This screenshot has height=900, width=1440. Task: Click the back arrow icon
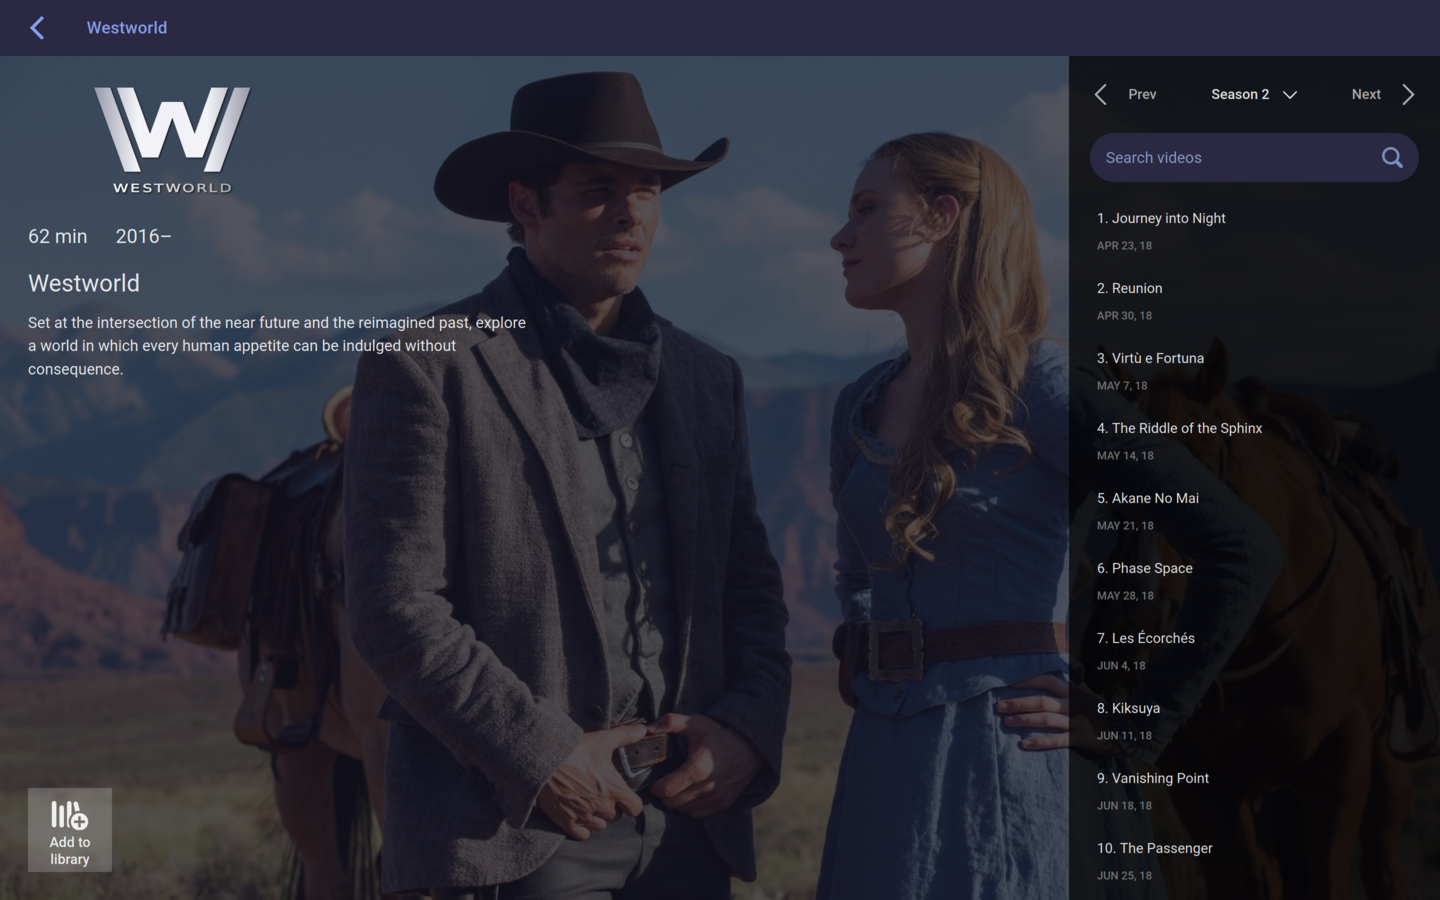click(x=37, y=28)
